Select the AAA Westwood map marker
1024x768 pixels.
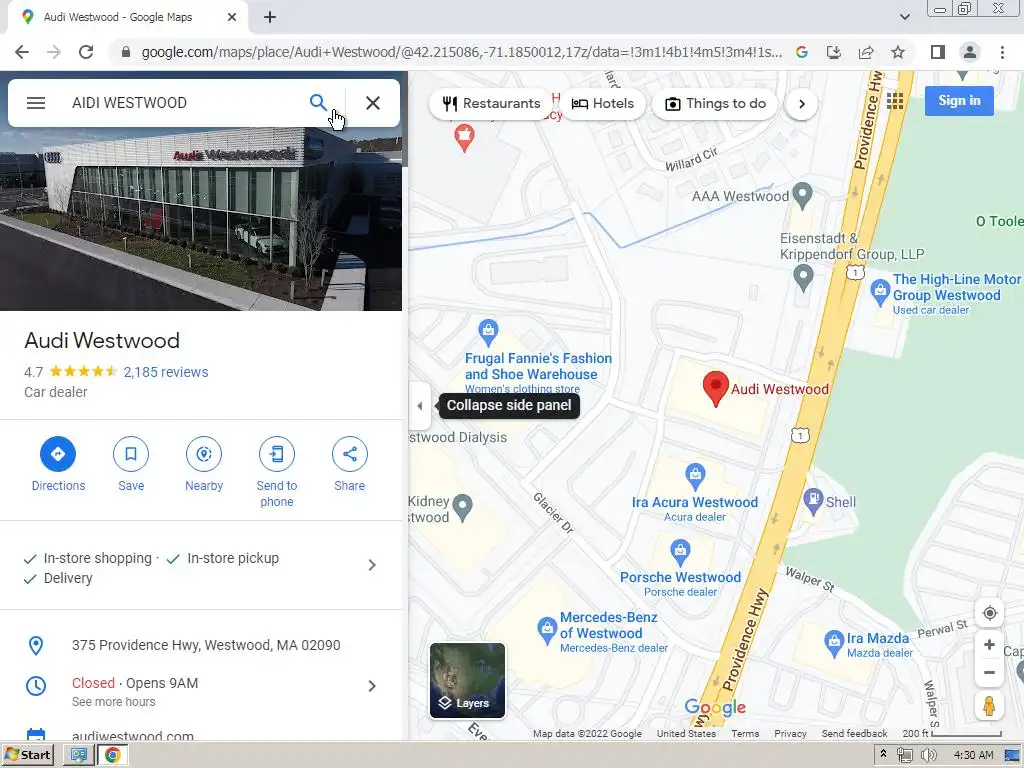[802, 194]
